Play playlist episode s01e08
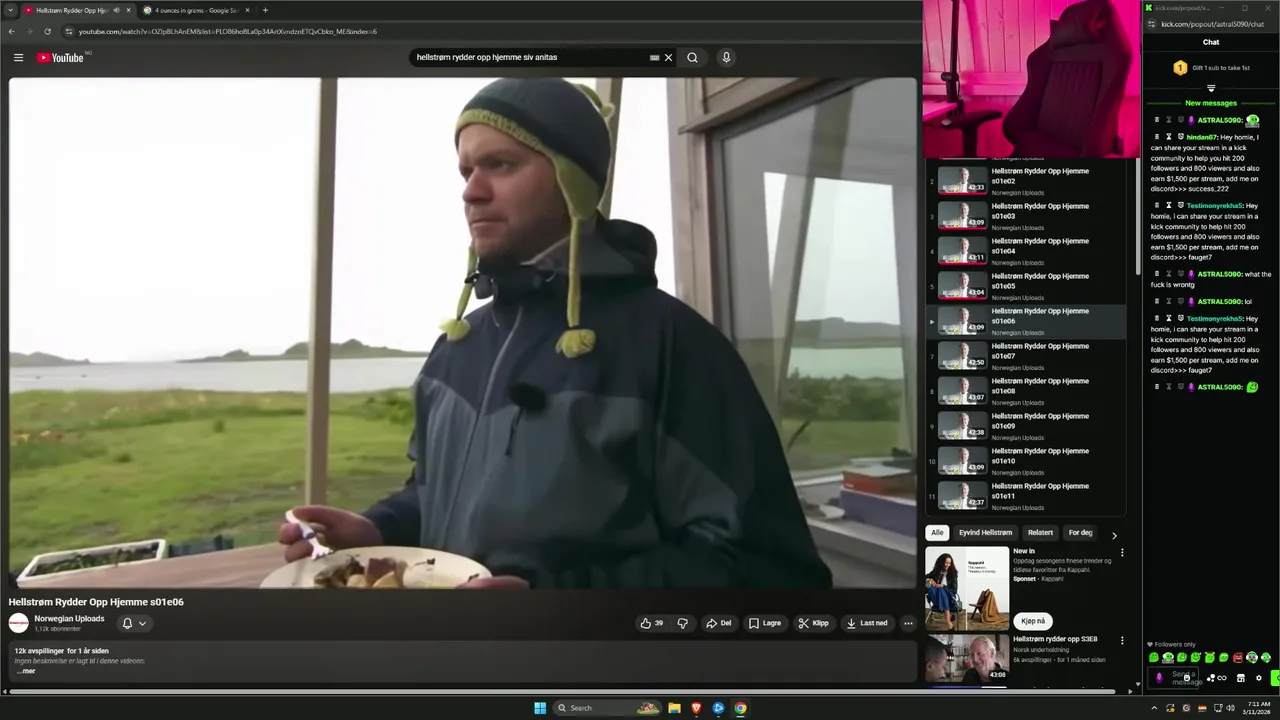Image resolution: width=1280 pixels, height=720 pixels. click(1027, 391)
